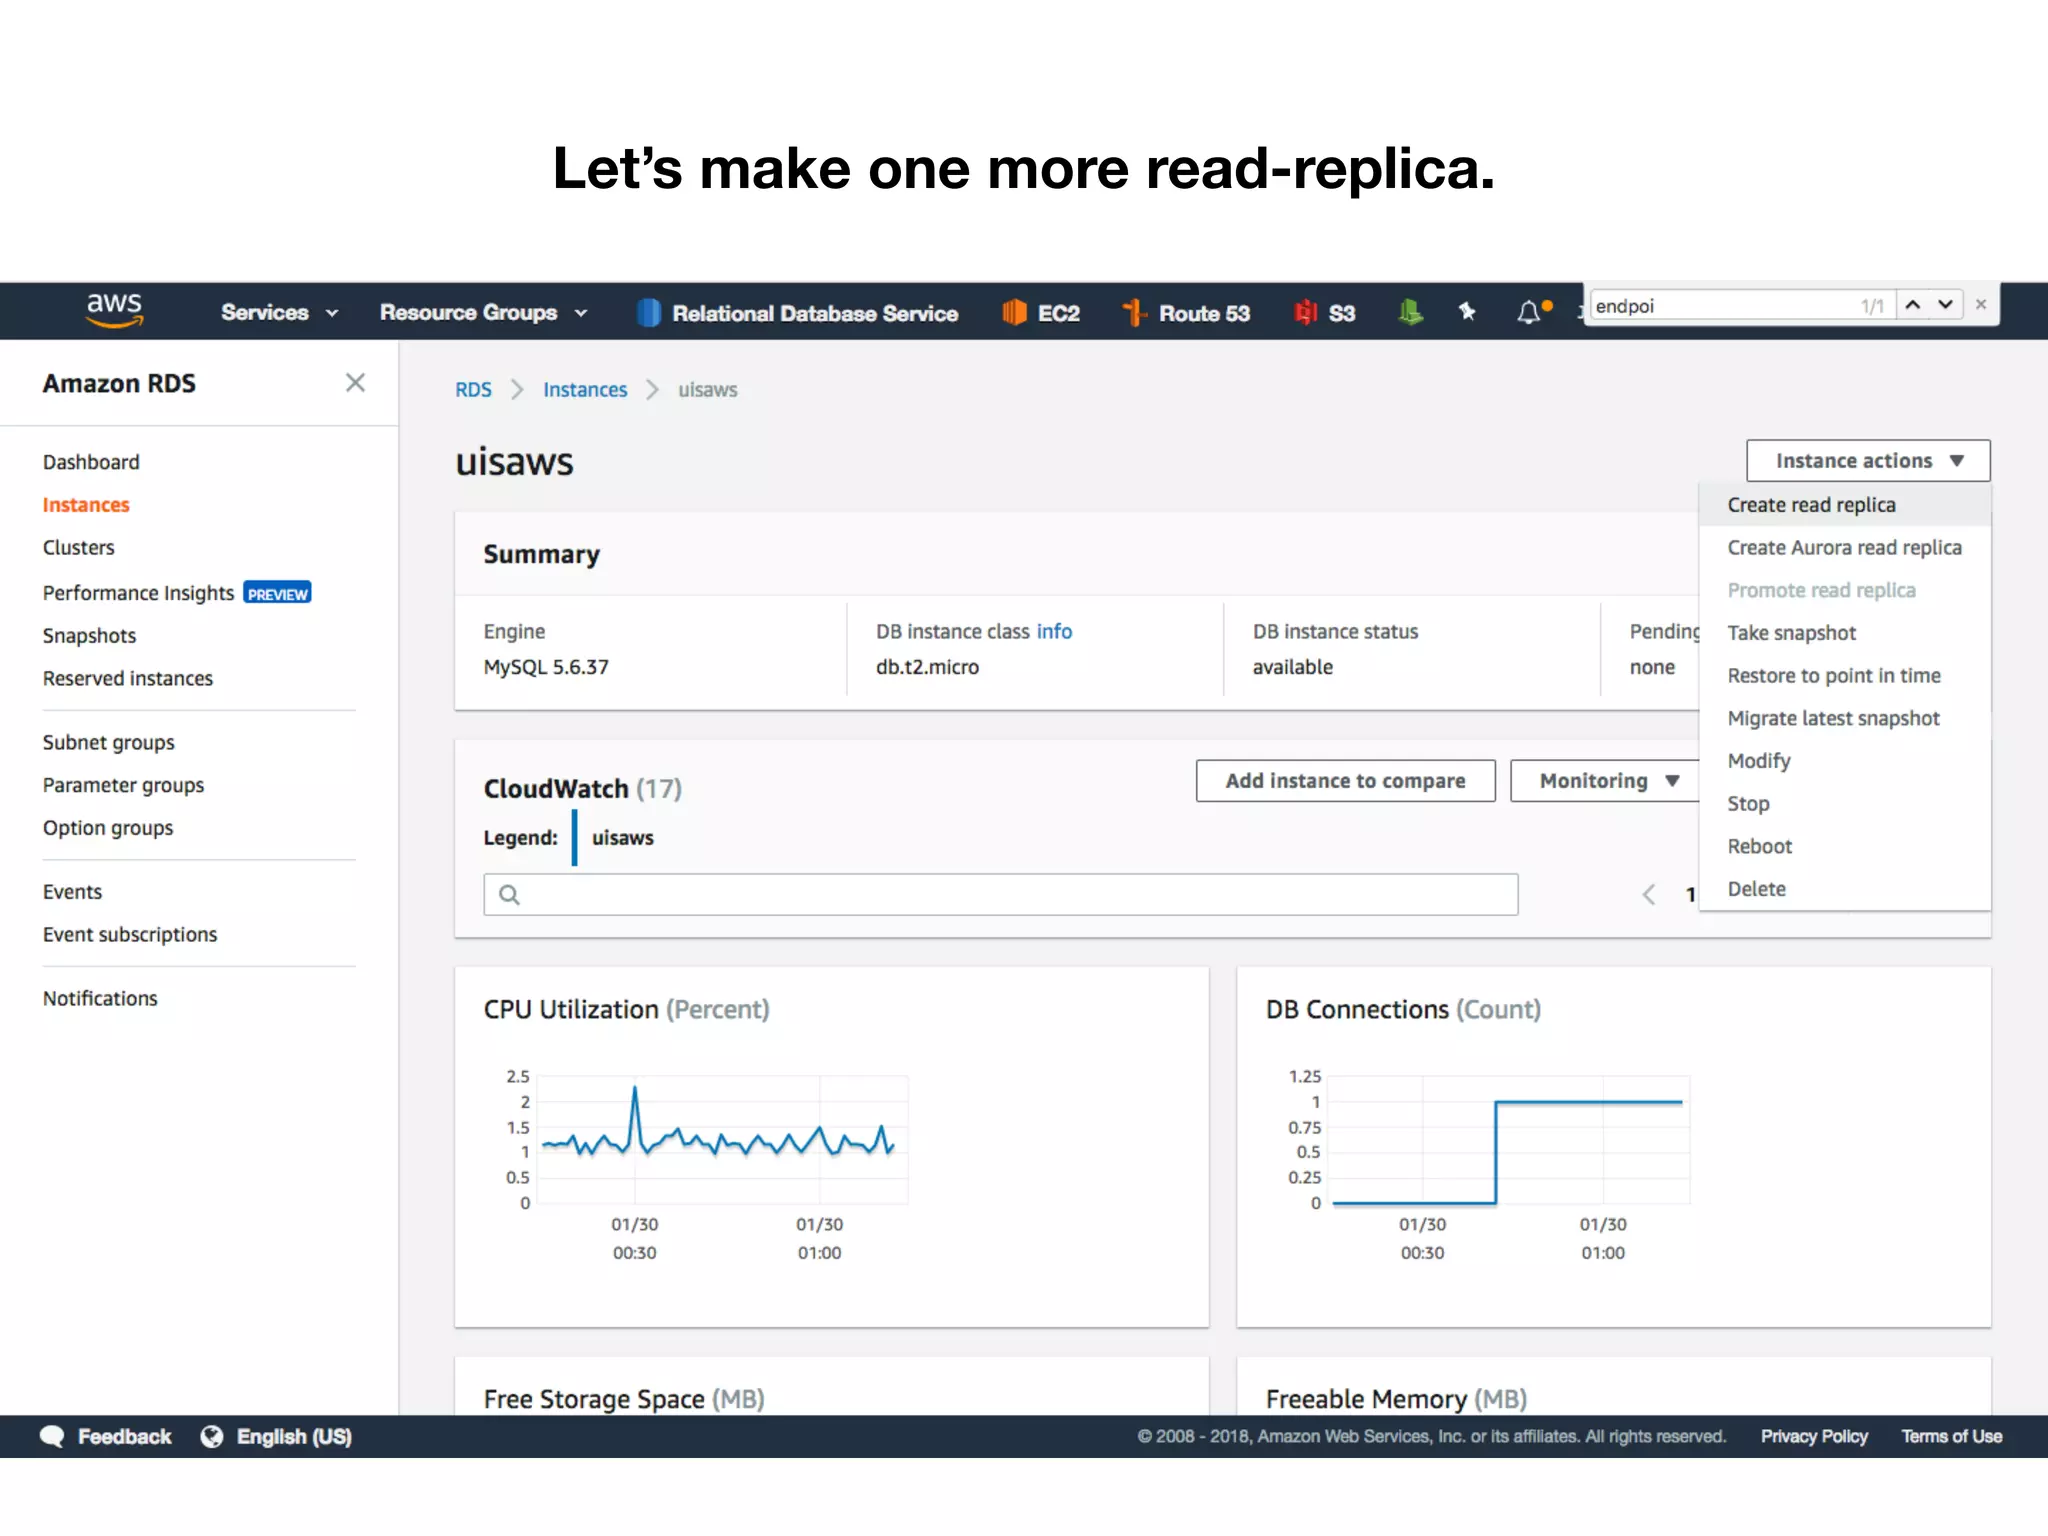
Task: Click the CloudWatch search magnifier icon
Action: point(509,895)
